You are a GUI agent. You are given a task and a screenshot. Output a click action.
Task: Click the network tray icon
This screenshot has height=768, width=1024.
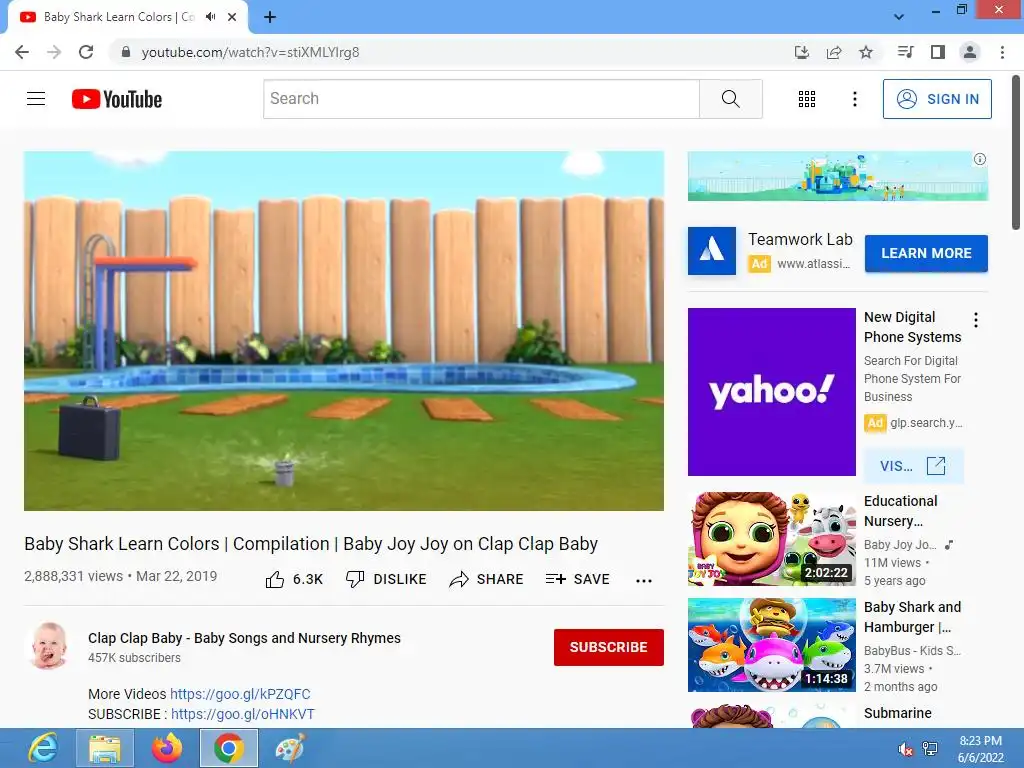click(930, 749)
